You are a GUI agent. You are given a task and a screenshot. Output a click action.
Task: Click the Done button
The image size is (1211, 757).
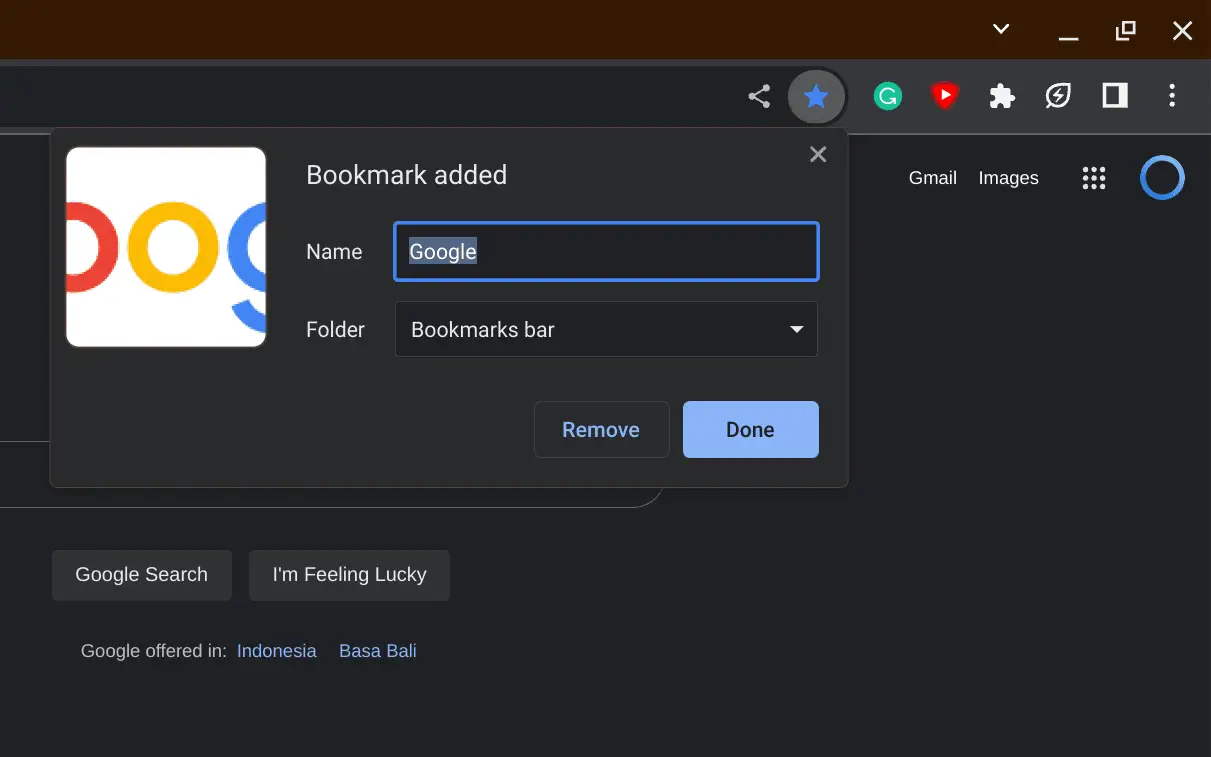pyautogui.click(x=750, y=429)
